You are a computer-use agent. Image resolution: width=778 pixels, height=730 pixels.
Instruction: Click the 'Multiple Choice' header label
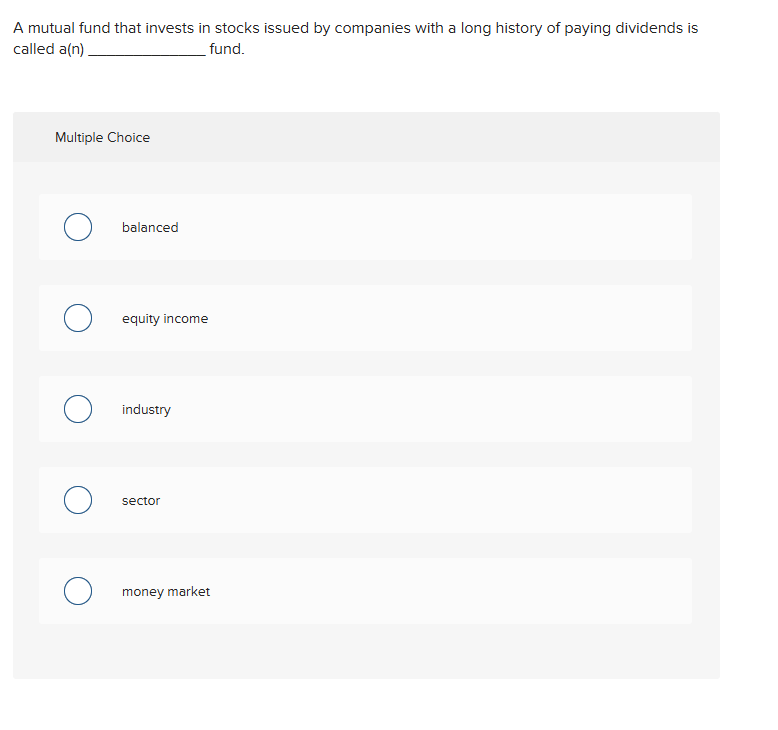coord(102,138)
